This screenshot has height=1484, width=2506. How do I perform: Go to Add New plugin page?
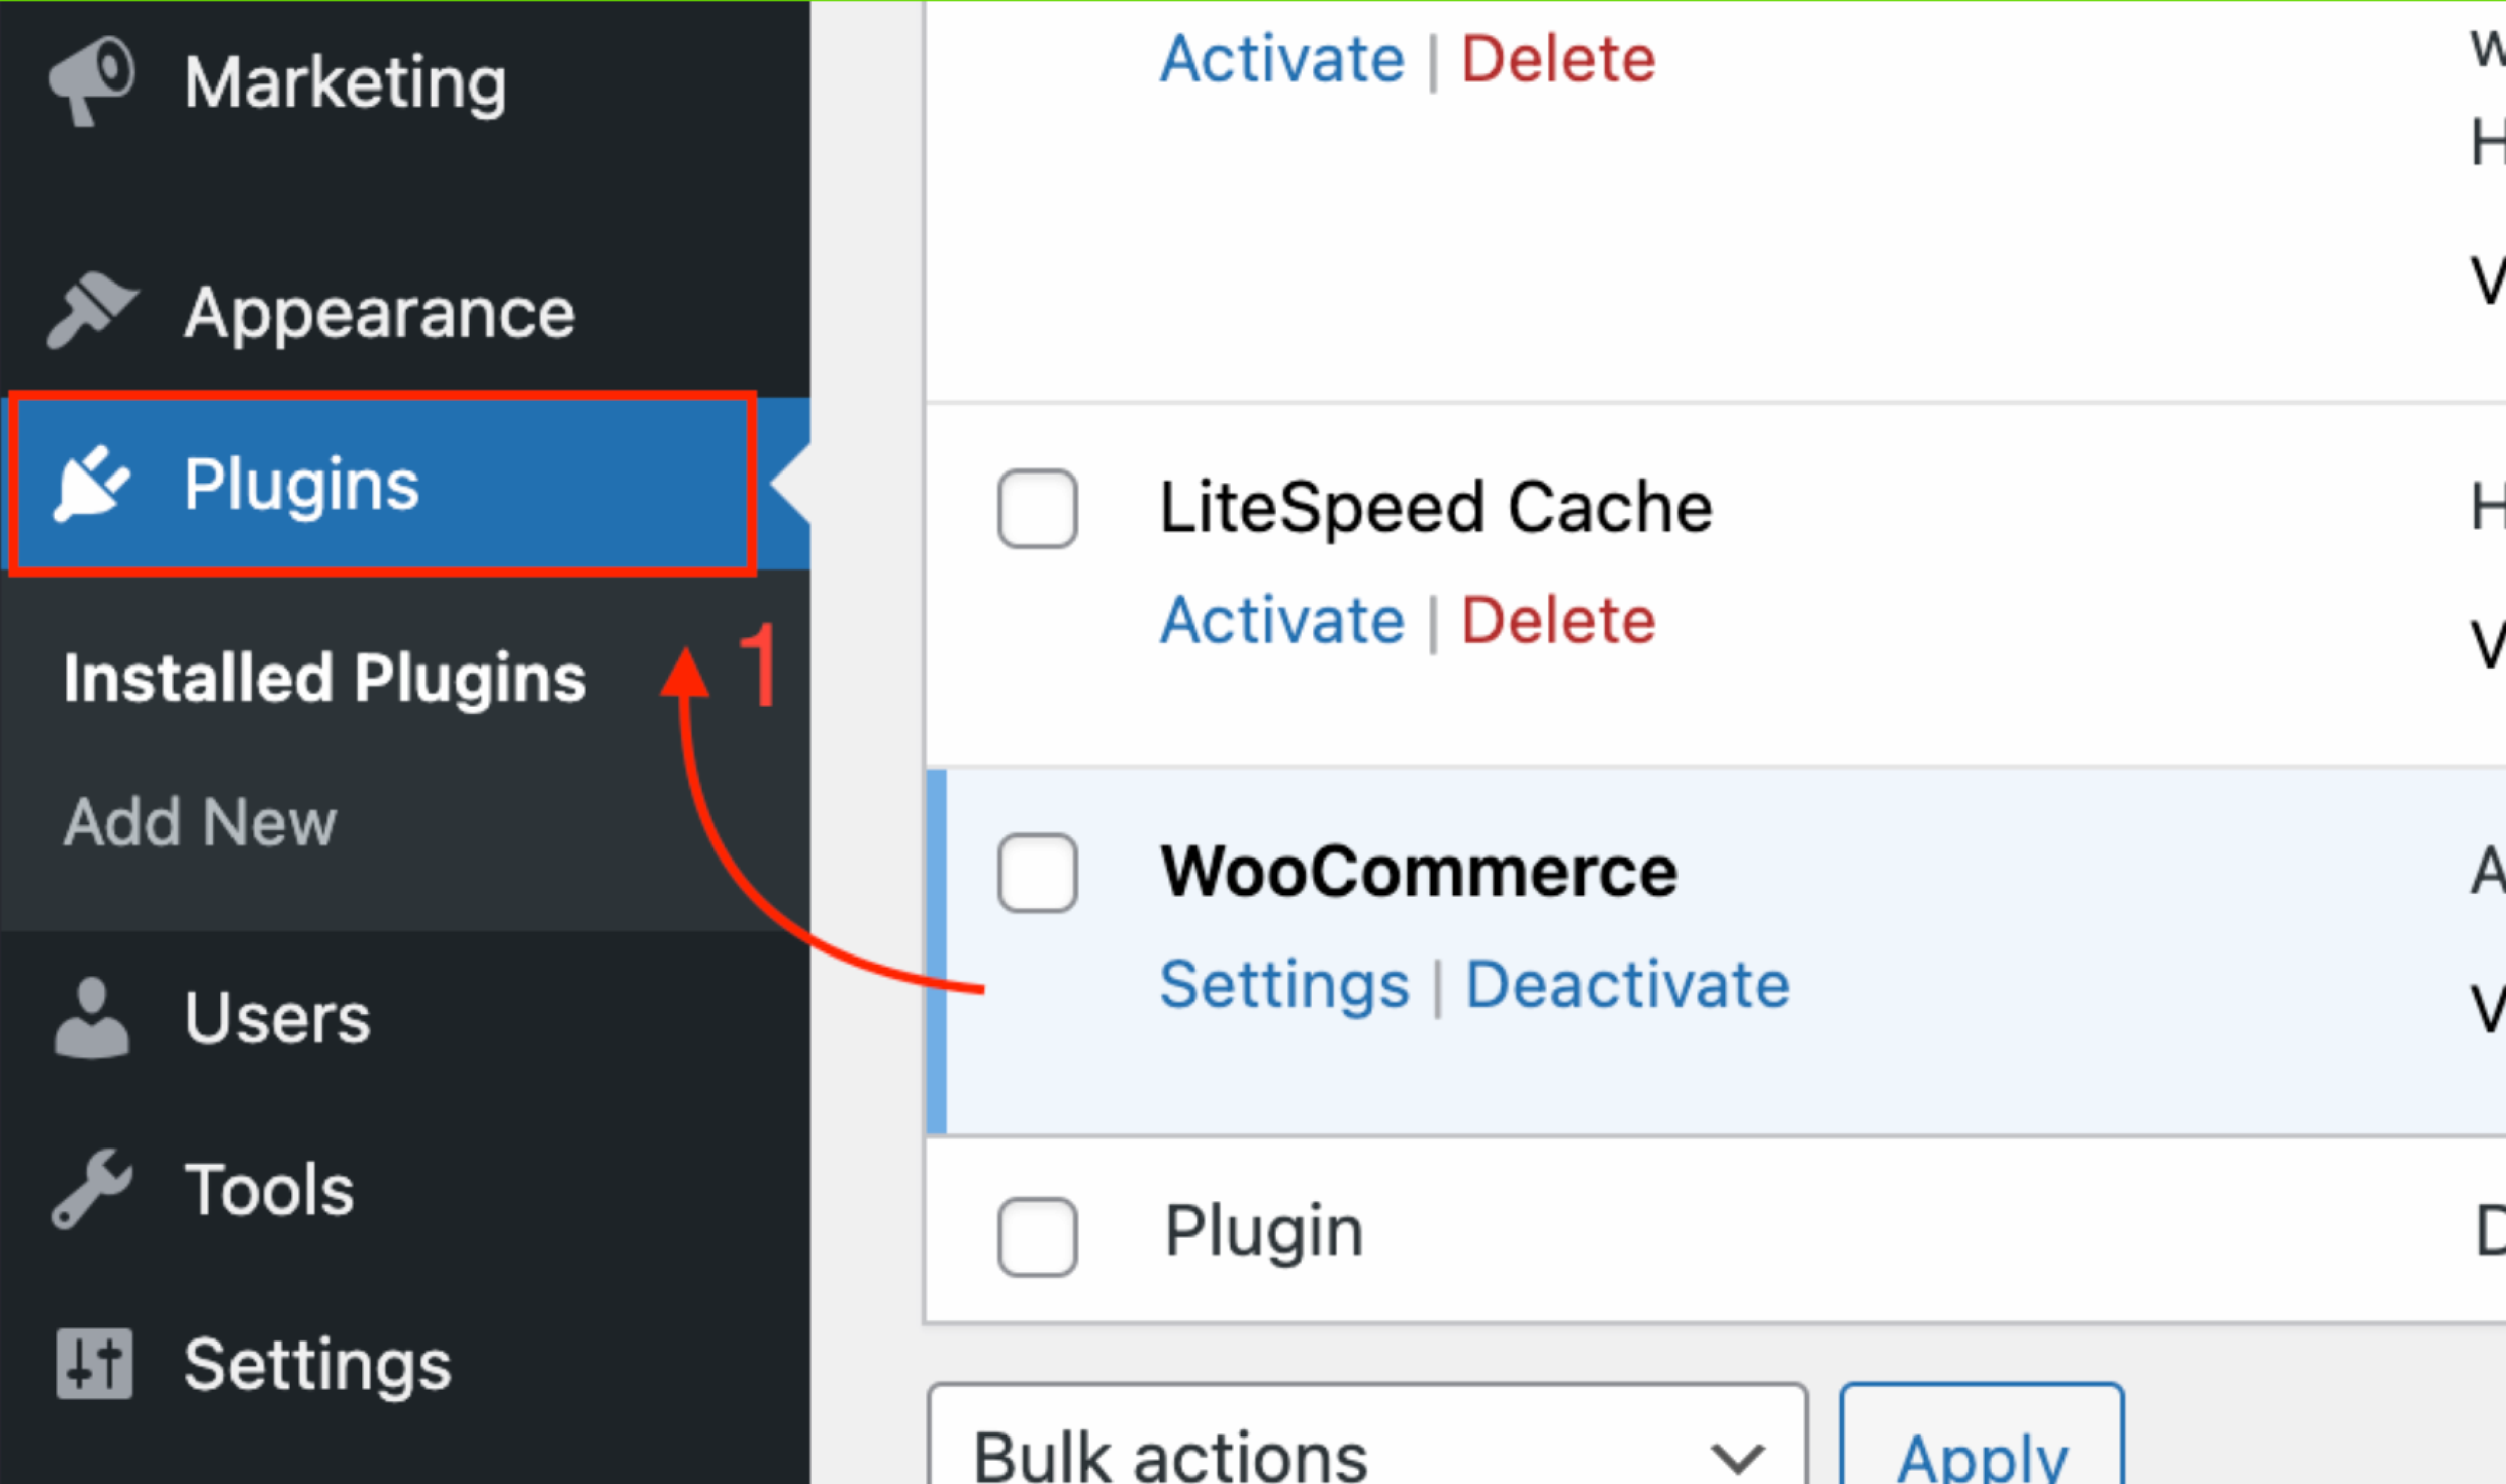click(x=200, y=822)
